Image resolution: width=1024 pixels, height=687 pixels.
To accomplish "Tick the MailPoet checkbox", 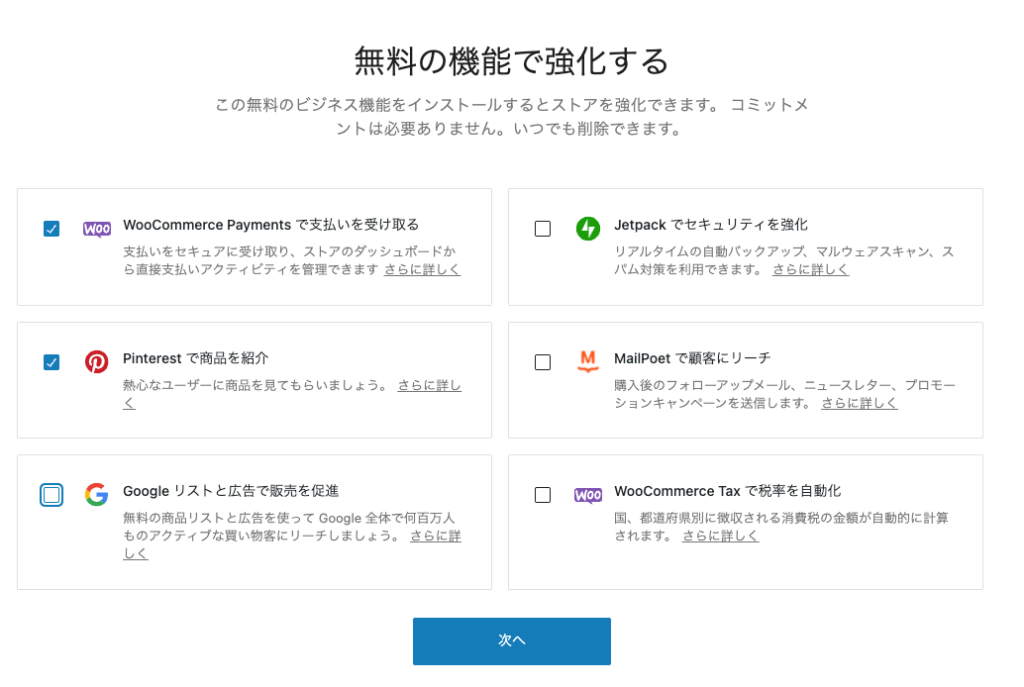I will coord(543,362).
